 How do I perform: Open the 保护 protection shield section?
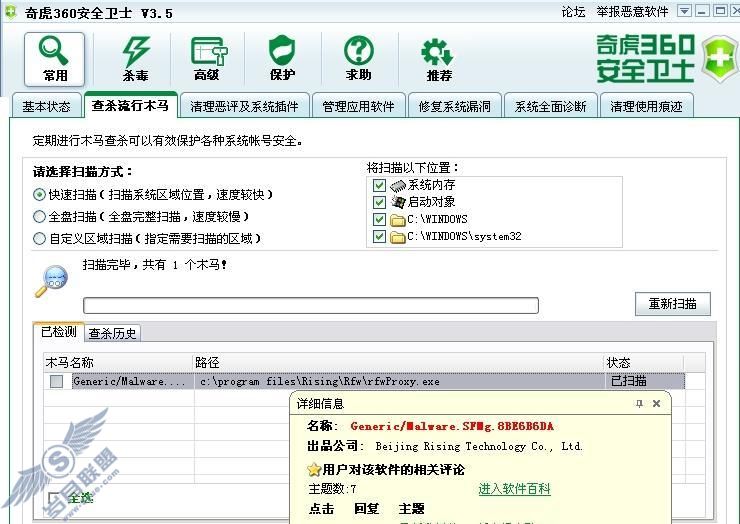282,59
